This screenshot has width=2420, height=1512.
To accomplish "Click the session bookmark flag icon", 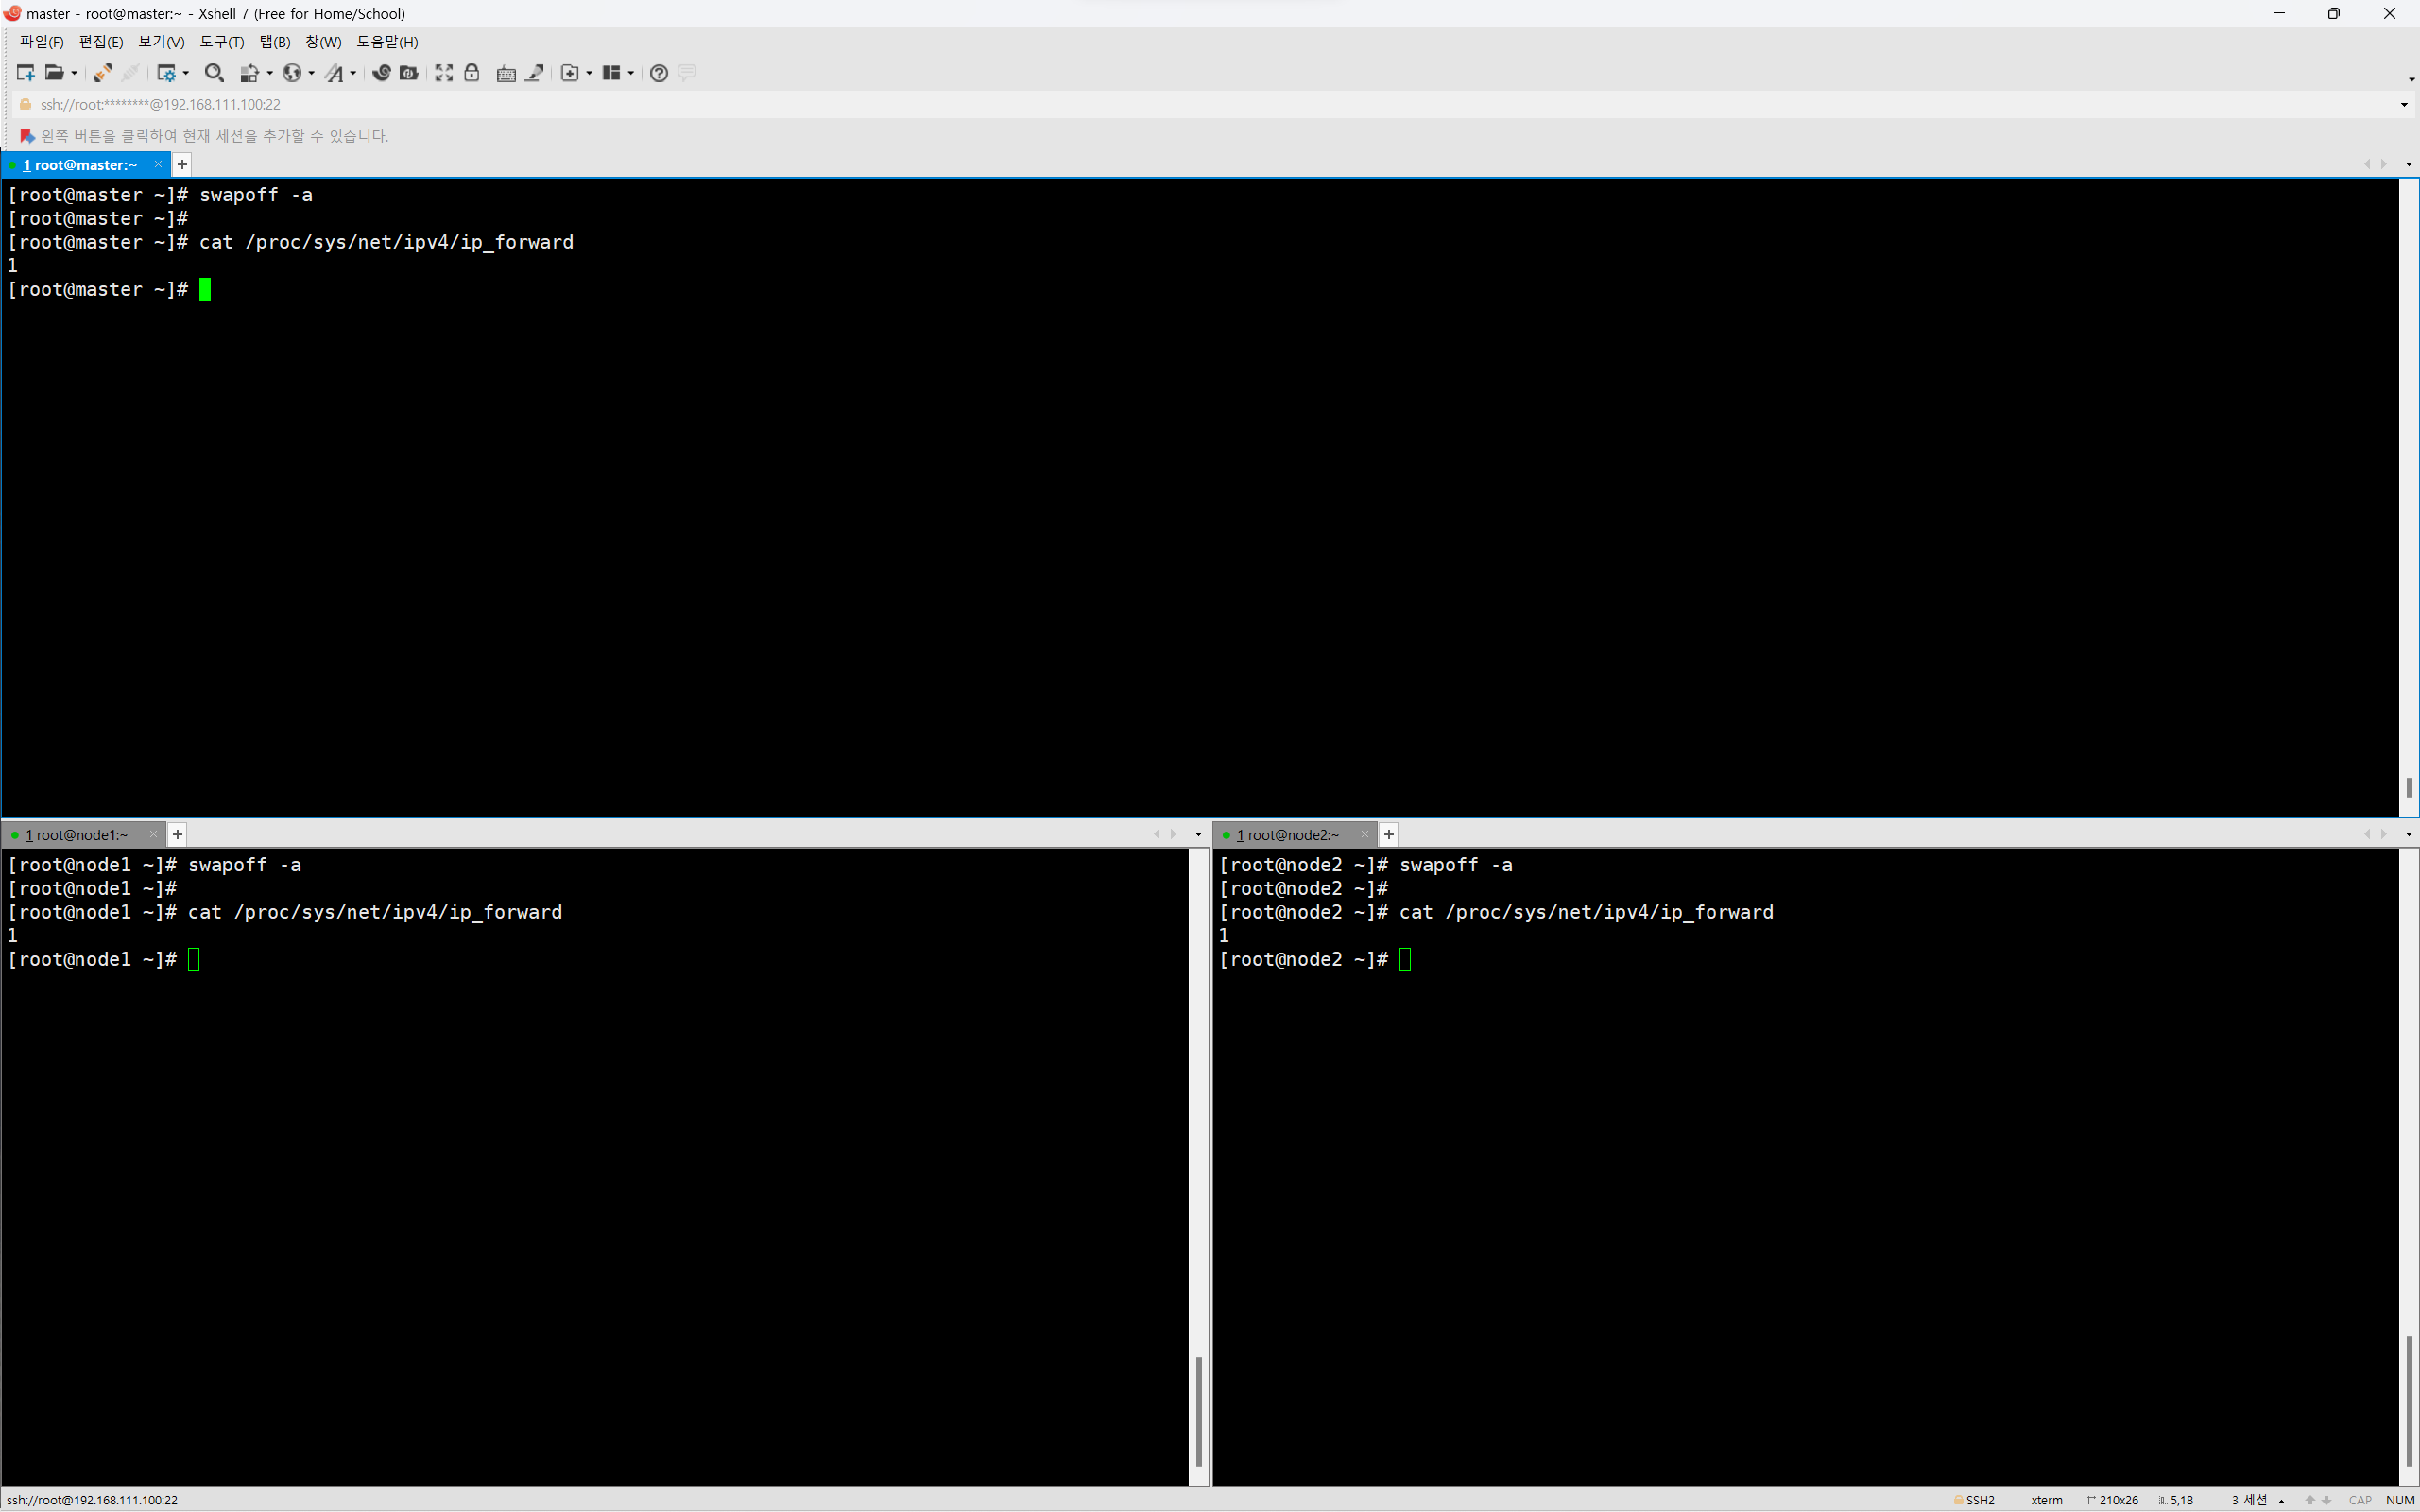I will 27,136.
